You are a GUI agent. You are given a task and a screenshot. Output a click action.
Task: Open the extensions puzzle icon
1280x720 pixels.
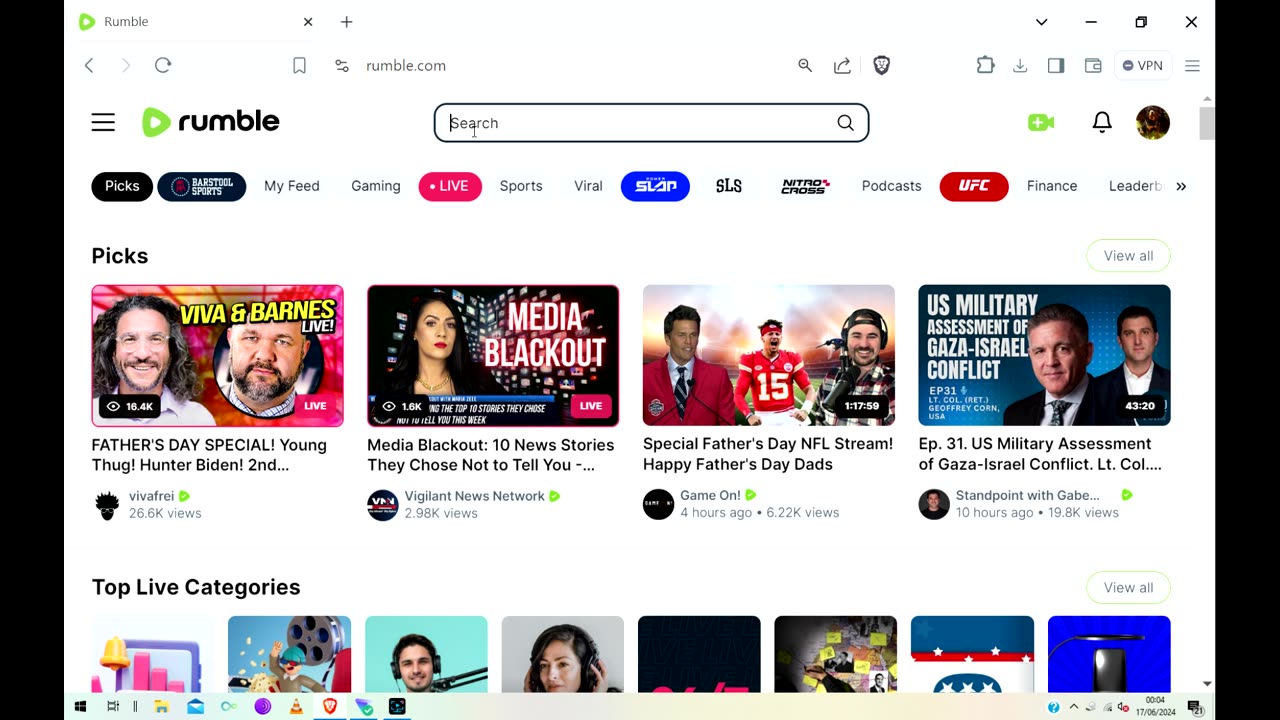point(985,65)
